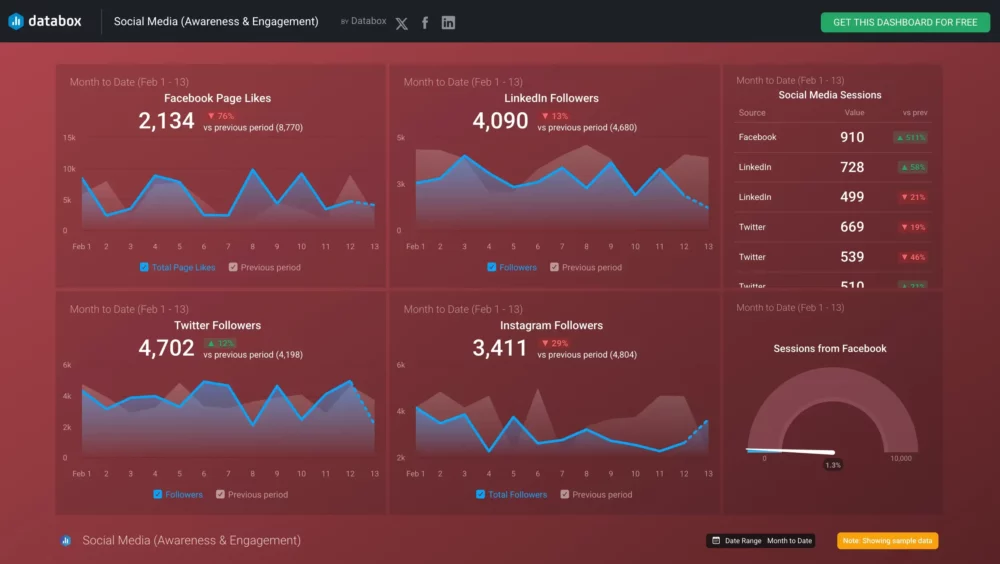Toggle Total Page Likes checkbox in Facebook chart

[x=145, y=267]
